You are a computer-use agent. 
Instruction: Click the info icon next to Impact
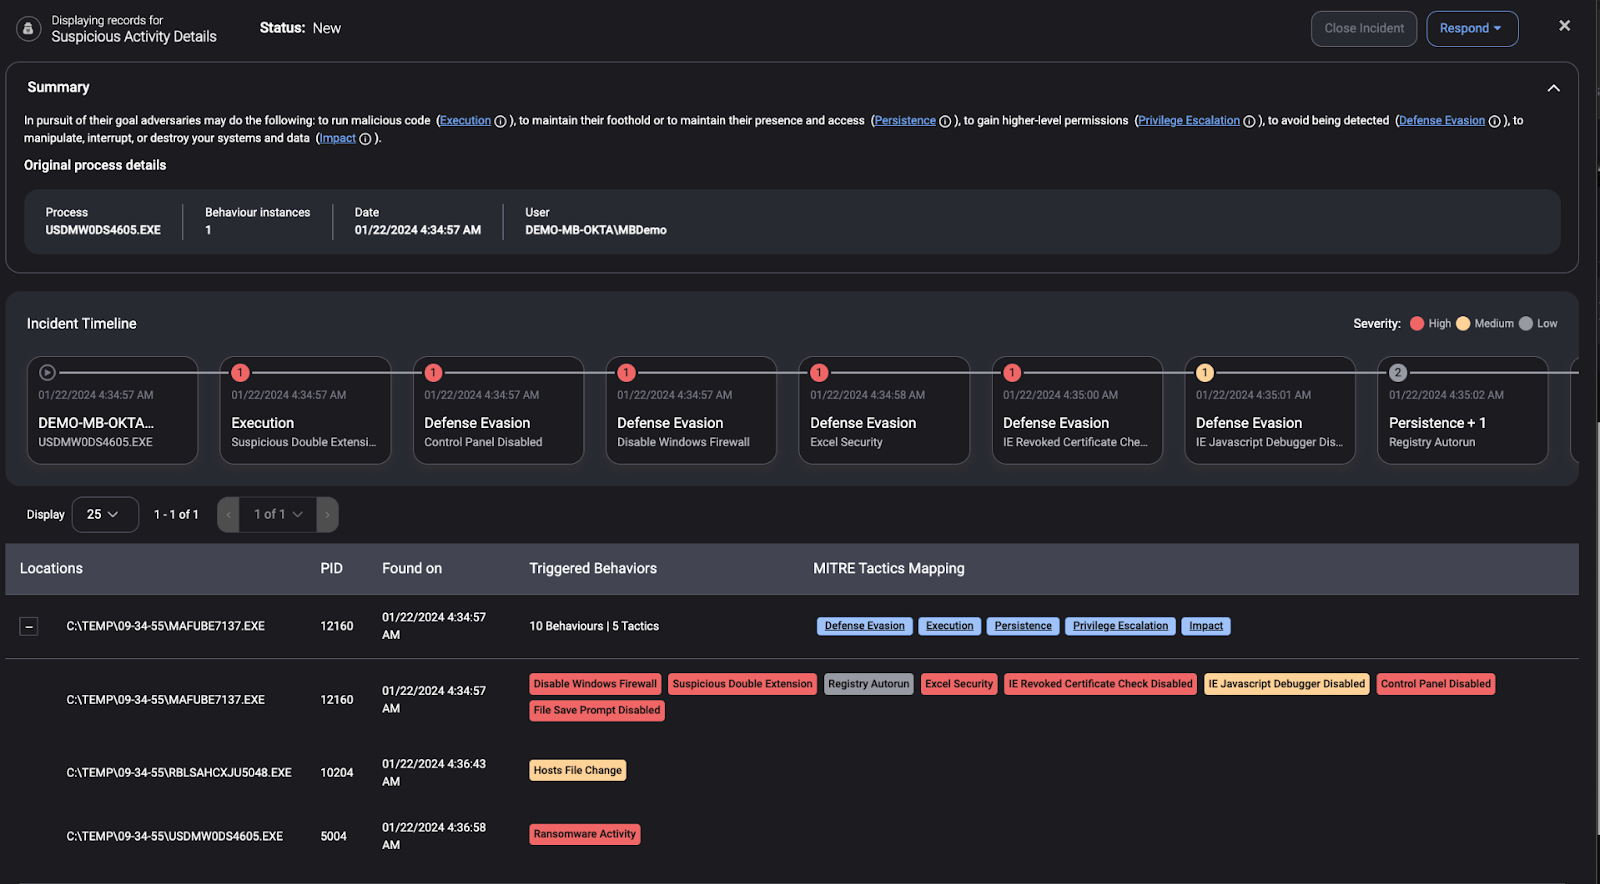[365, 140]
